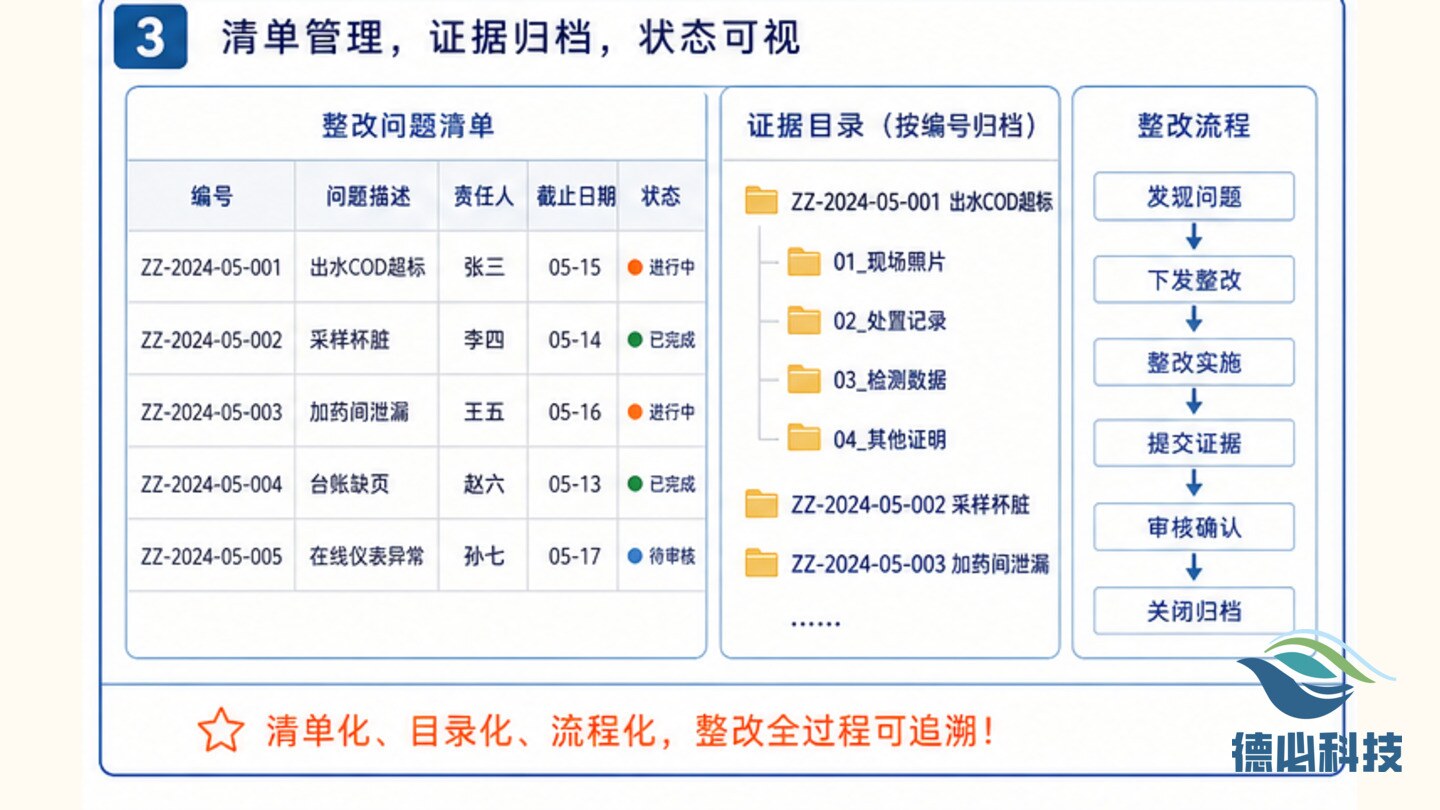Click the 待审核 status label
1440x810 pixels.
click(x=672, y=556)
